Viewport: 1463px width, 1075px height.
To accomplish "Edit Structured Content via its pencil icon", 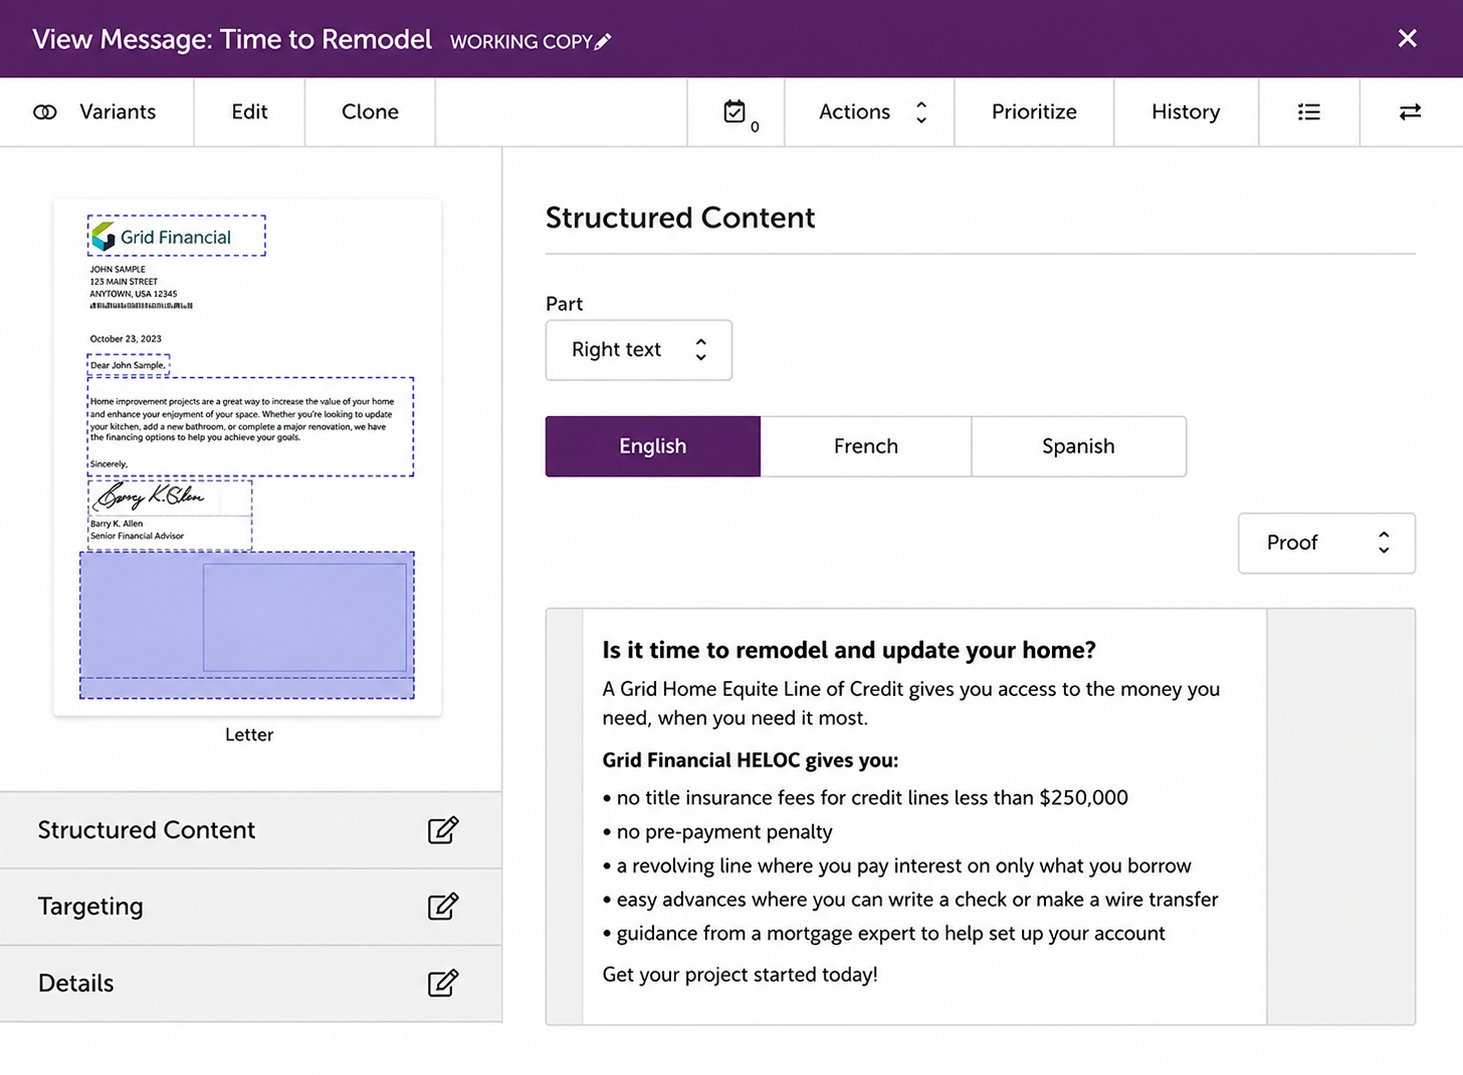I will [443, 830].
